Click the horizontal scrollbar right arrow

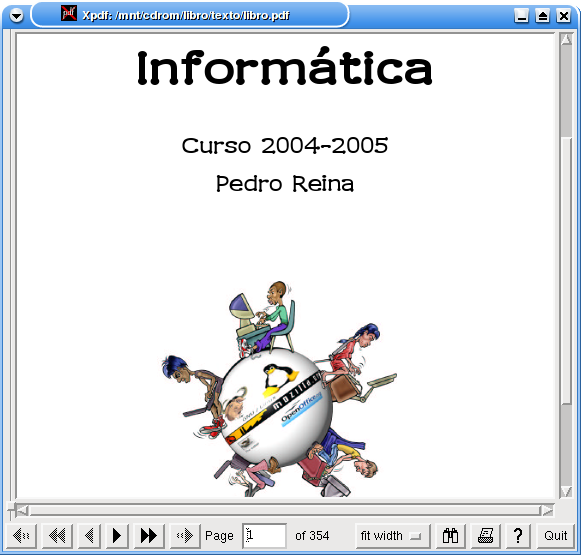pyautogui.click(x=547, y=511)
